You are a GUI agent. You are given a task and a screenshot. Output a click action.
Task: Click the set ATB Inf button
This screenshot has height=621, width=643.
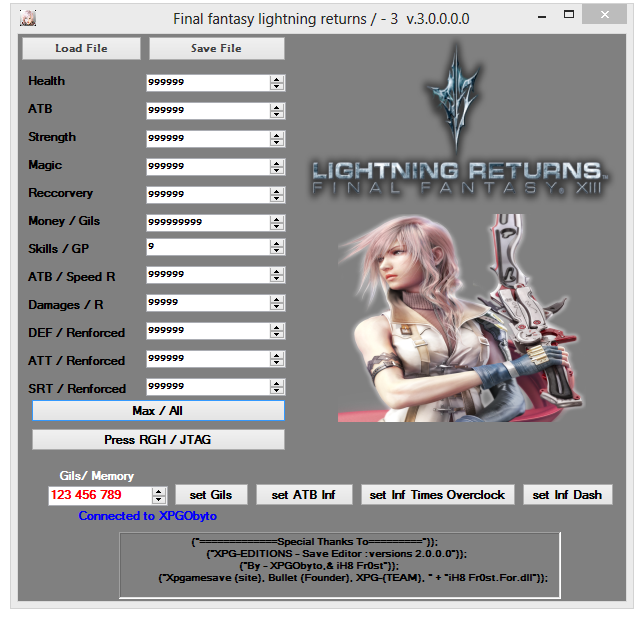point(303,494)
